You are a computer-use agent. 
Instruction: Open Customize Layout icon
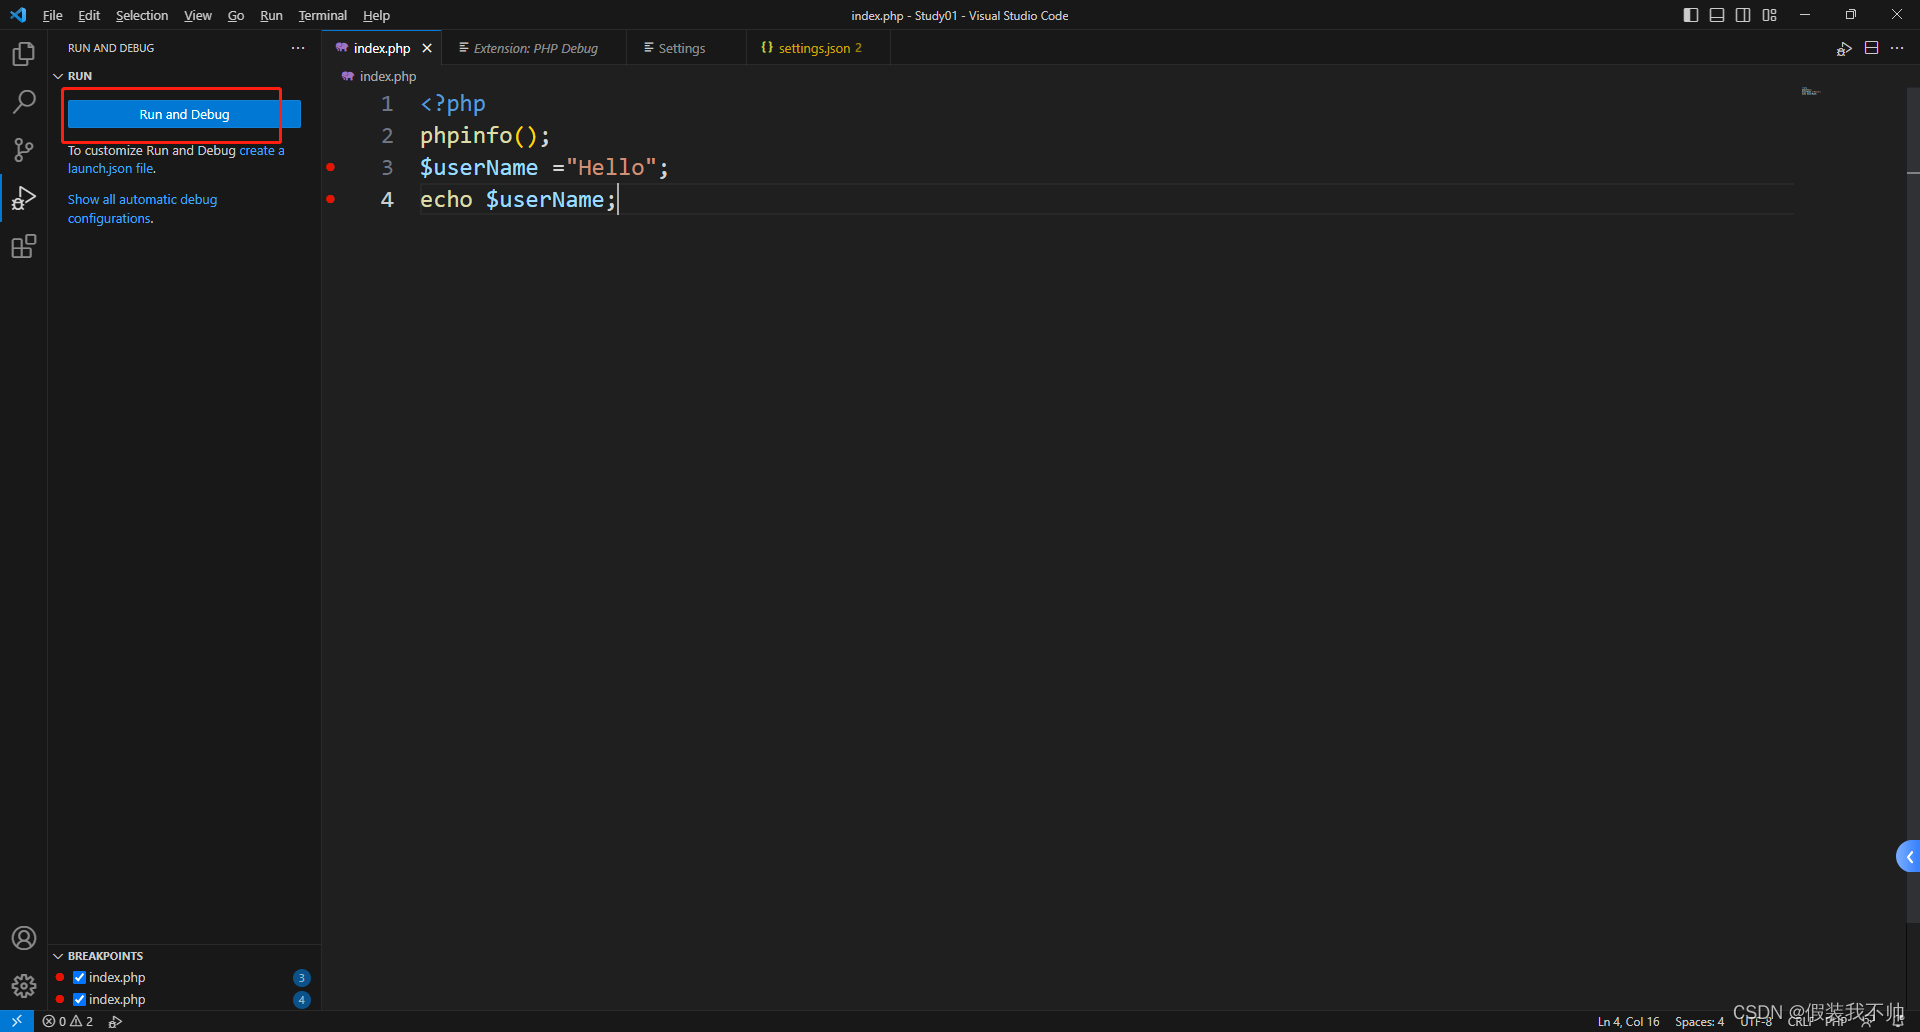click(x=1770, y=15)
